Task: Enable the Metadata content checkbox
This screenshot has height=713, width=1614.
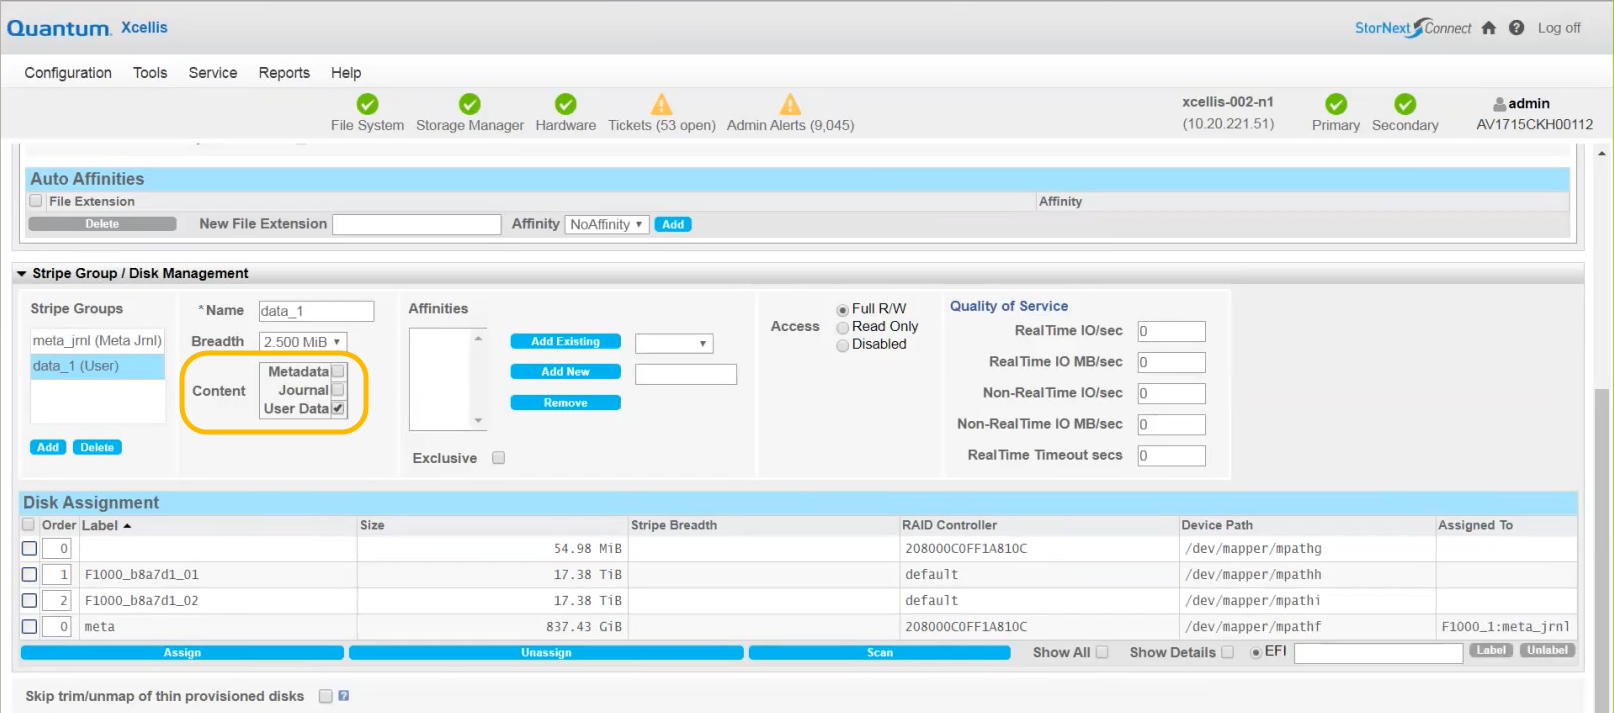Action: 338,372
